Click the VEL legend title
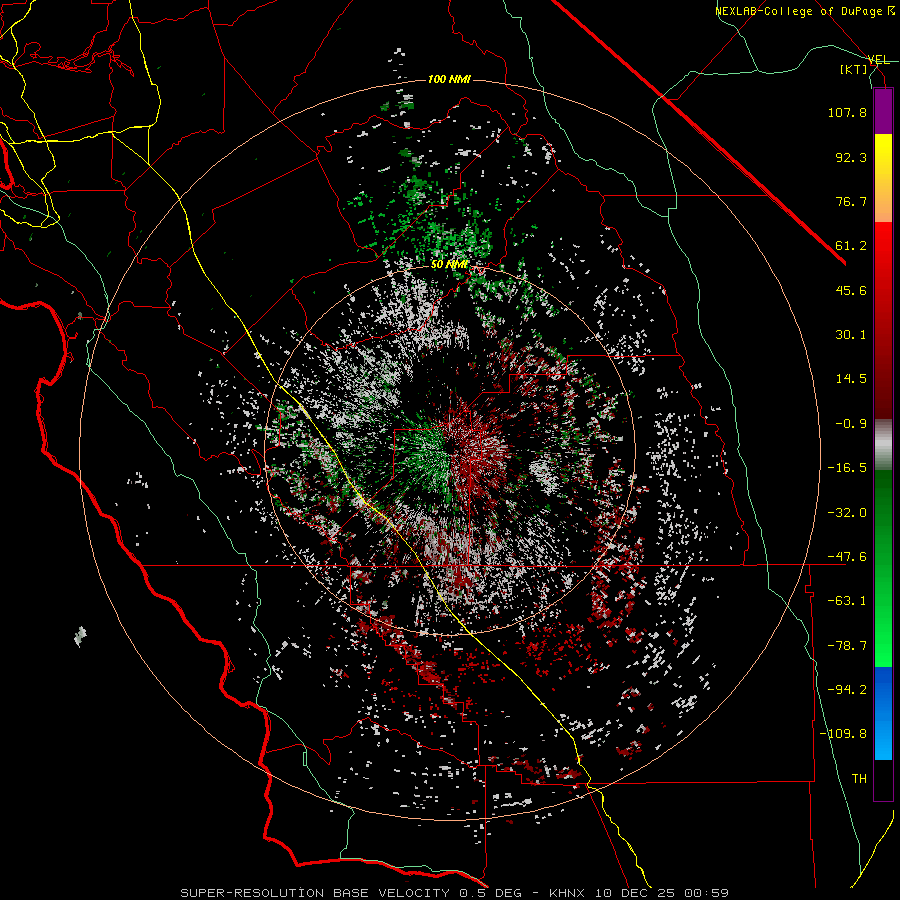The height and width of the screenshot is (900, 900). pos(878,60)
